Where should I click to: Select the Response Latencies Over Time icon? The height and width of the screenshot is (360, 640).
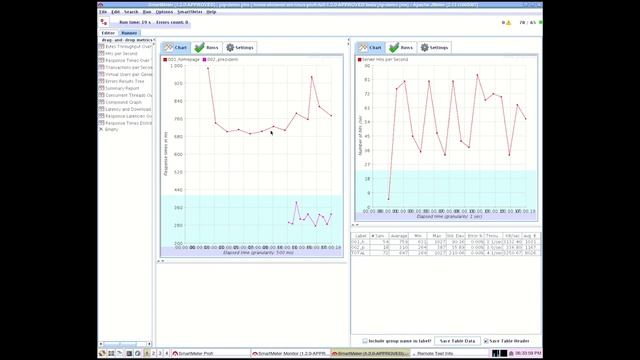(101, 116)
